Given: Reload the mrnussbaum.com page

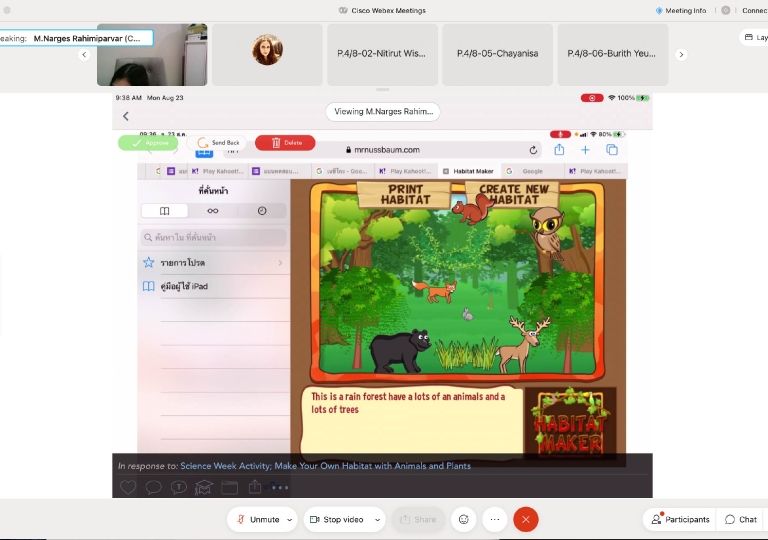Looking at the screenshot, I should tap(533, 150).
